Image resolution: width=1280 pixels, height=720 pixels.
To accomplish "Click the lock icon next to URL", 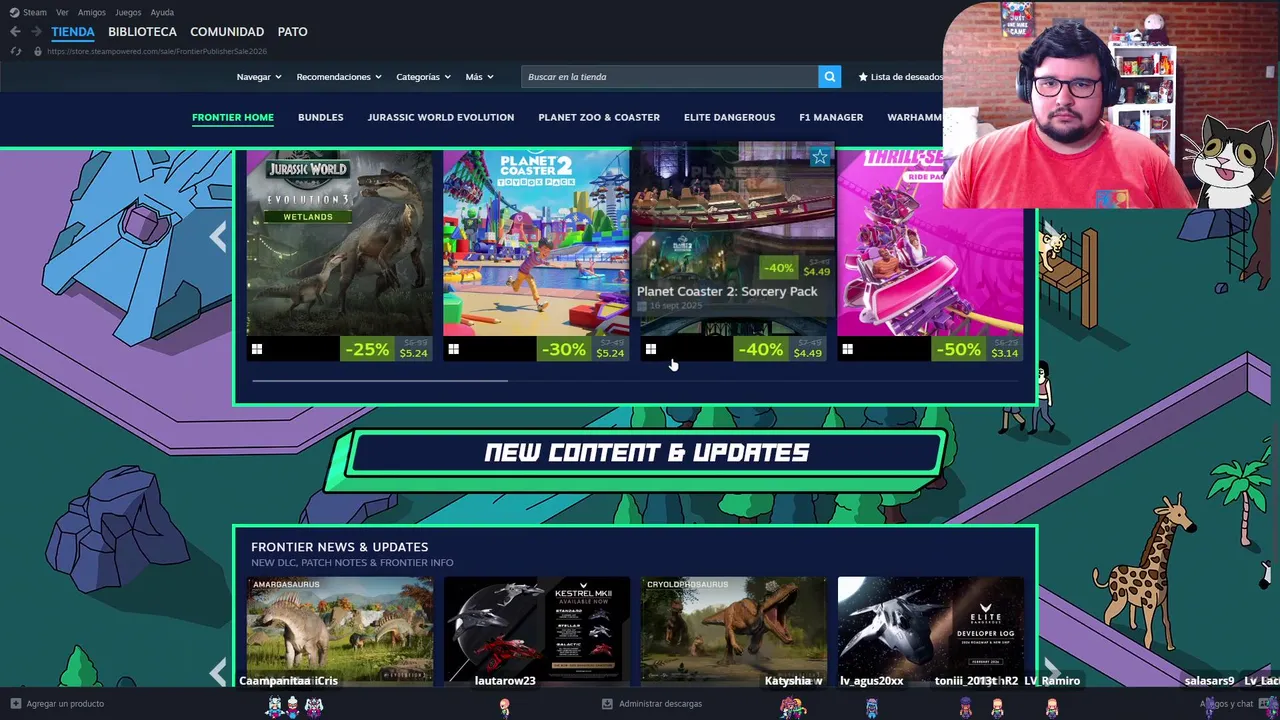I will (38, 51).
